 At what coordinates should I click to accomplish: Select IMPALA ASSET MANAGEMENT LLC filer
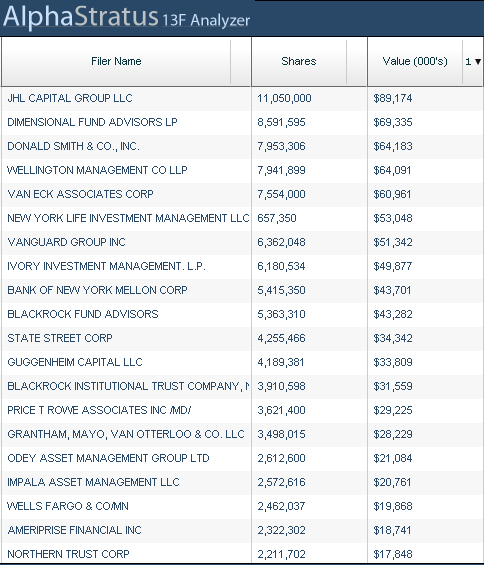pos(93,482)
